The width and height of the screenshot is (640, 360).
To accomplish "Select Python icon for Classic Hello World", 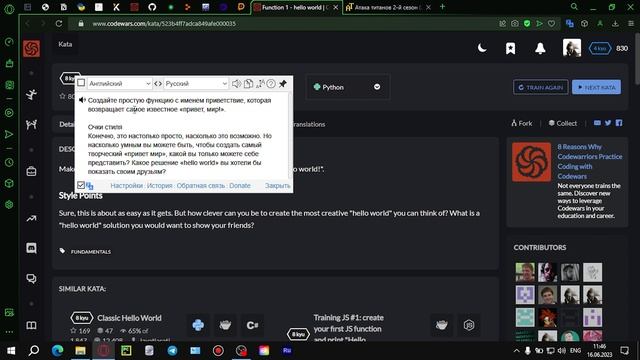I will coord(198,325).
